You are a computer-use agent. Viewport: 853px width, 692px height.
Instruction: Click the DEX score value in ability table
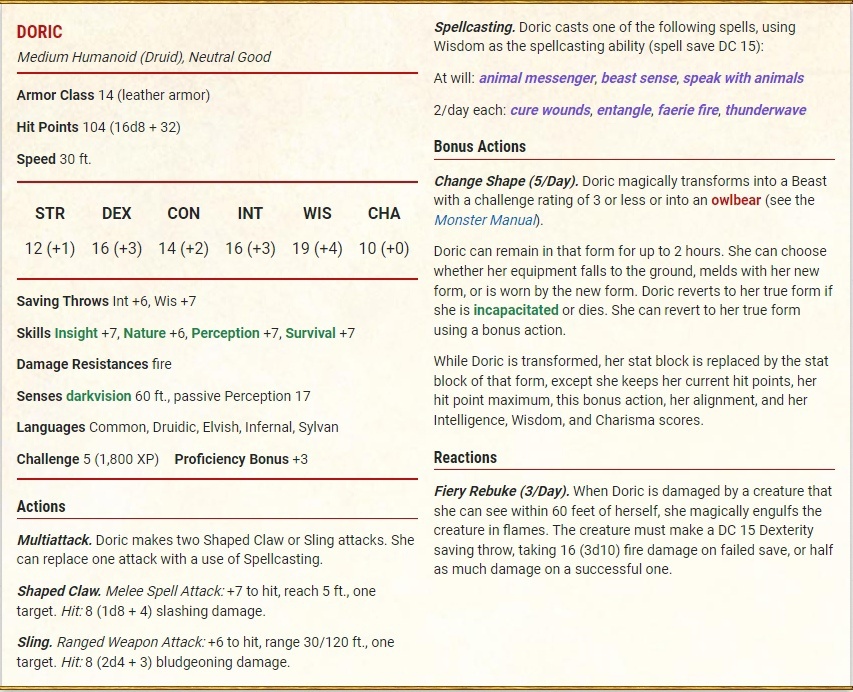click(x=117, y=249)
